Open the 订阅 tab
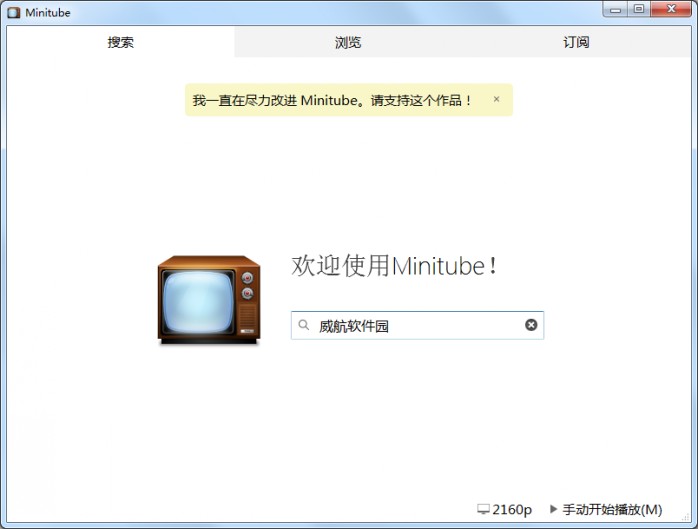The image size is (698, 529). [576, 42]
